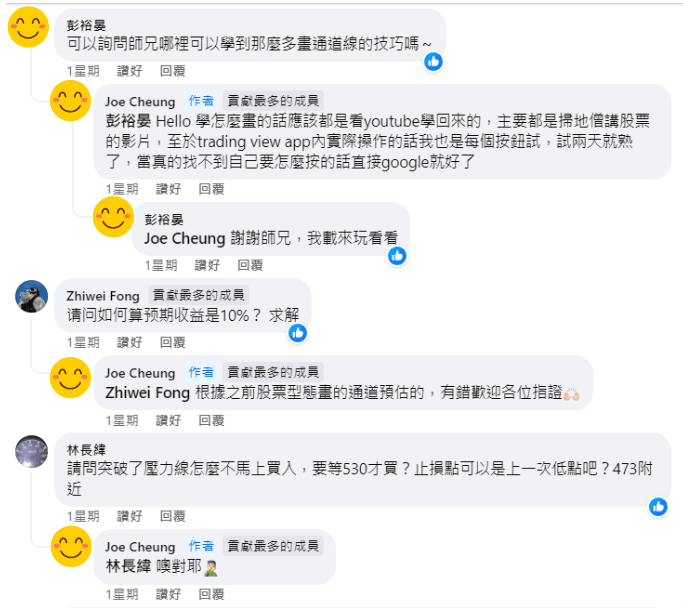Click the like reaction on 林長緯's comment
Viewport: 684px width, 608px height.
click(657, 506)
